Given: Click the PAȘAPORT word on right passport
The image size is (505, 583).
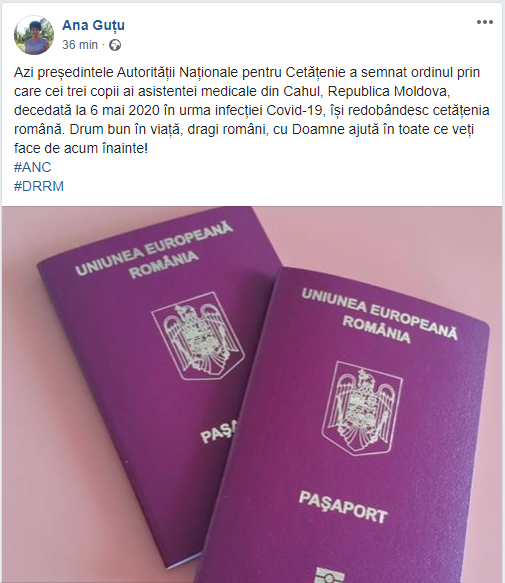Looking at the screenshot, I should 343,507.
